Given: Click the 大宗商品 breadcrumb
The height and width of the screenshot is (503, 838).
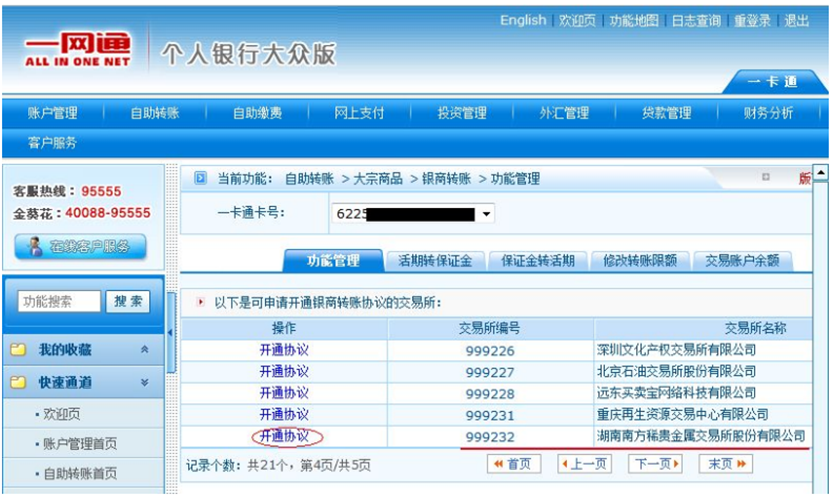Looking at the screenshot, I should (378, 179).
